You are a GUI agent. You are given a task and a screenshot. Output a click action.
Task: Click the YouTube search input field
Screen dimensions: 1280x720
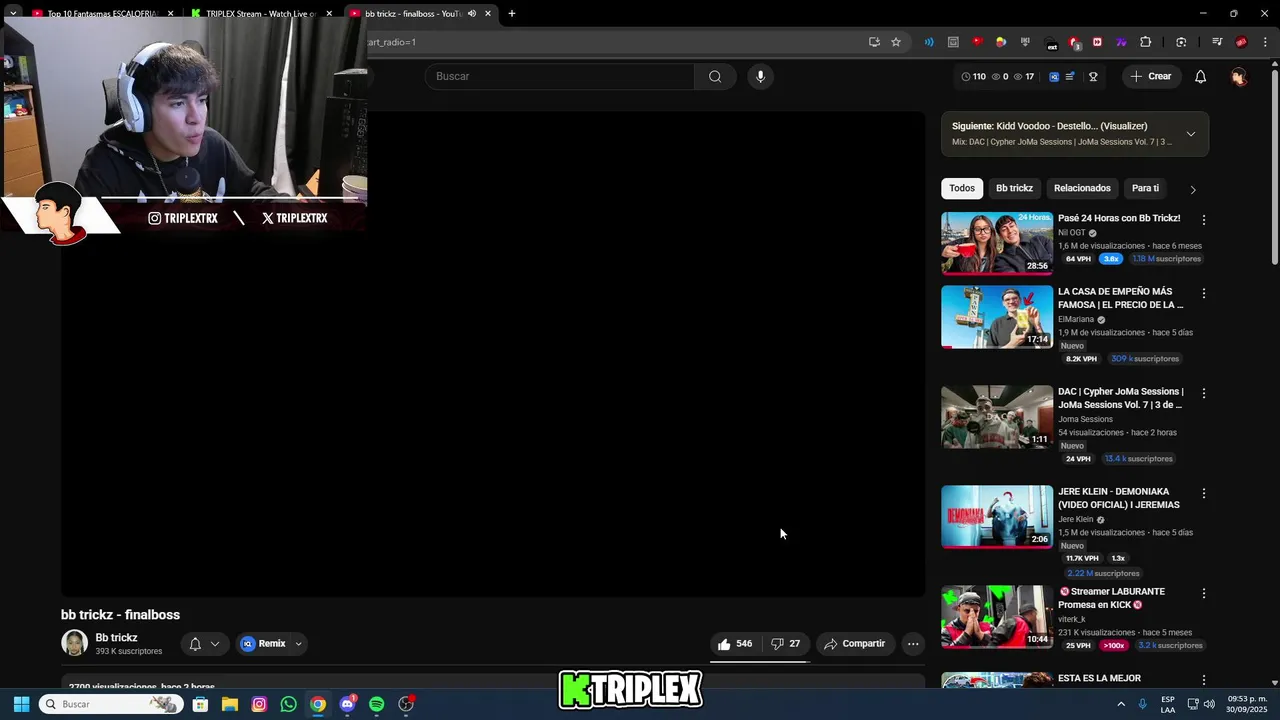[560, 77]
